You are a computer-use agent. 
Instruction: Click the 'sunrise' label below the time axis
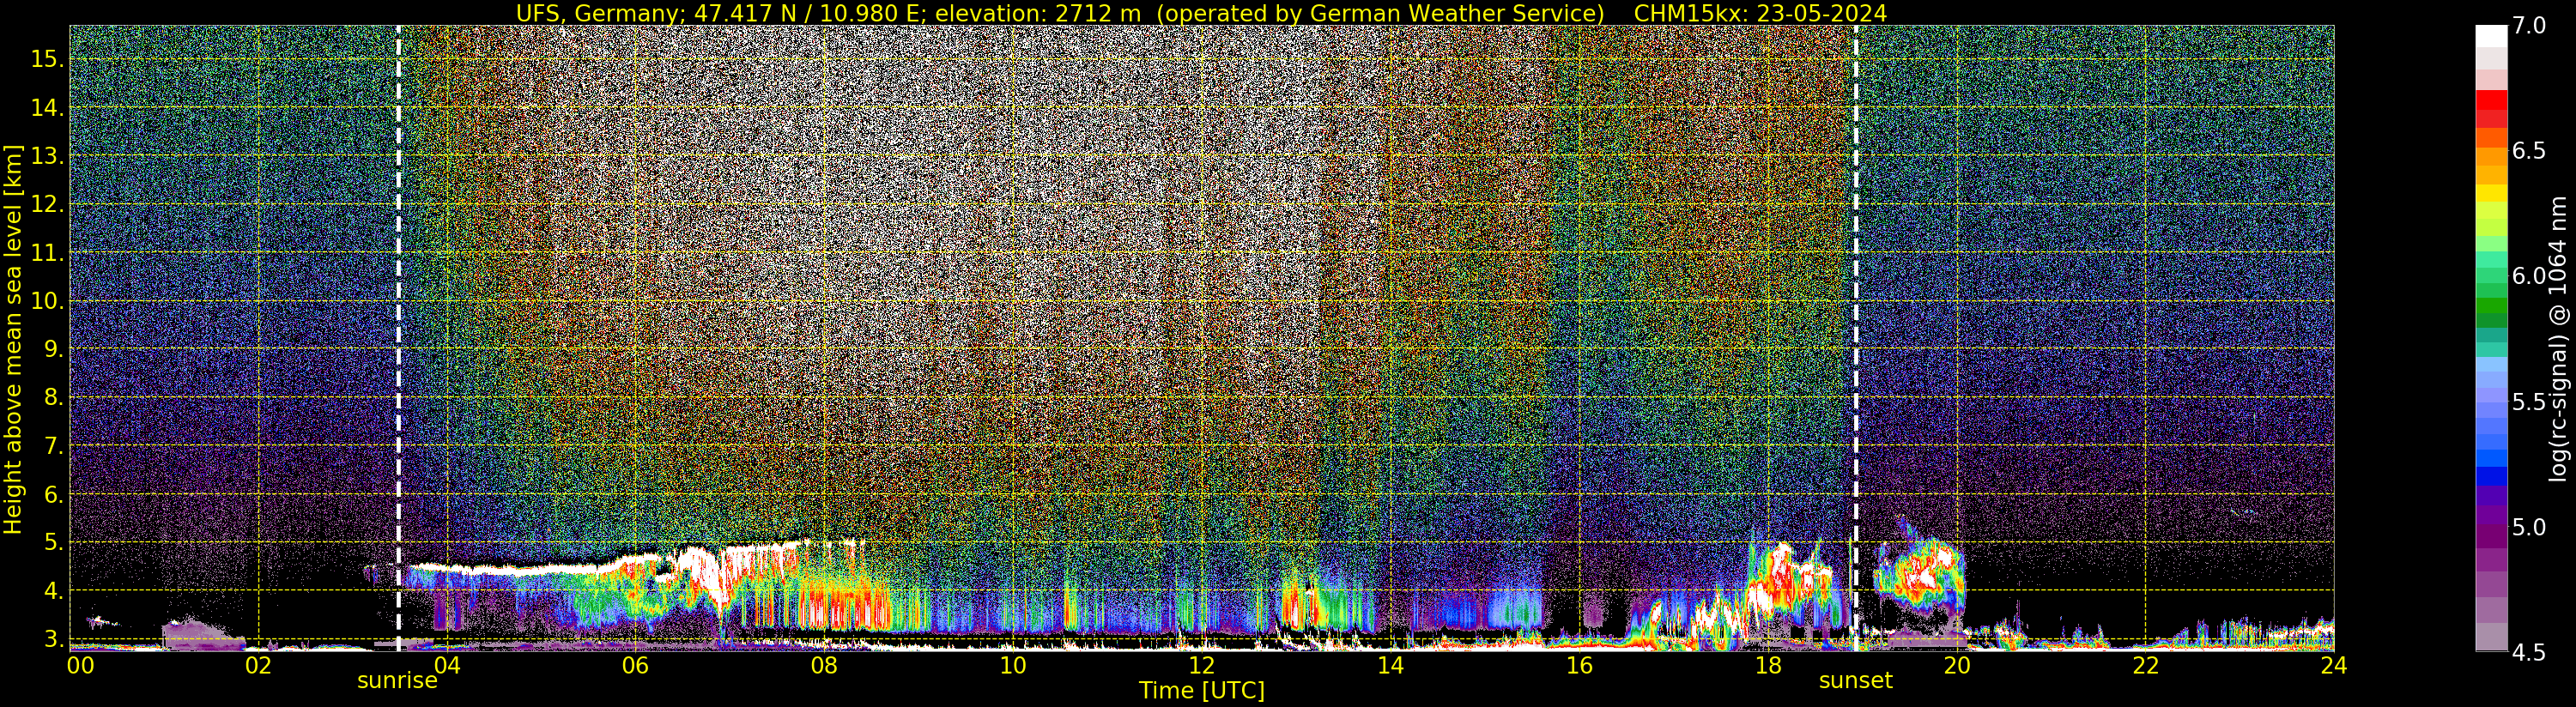pos(397,681)
